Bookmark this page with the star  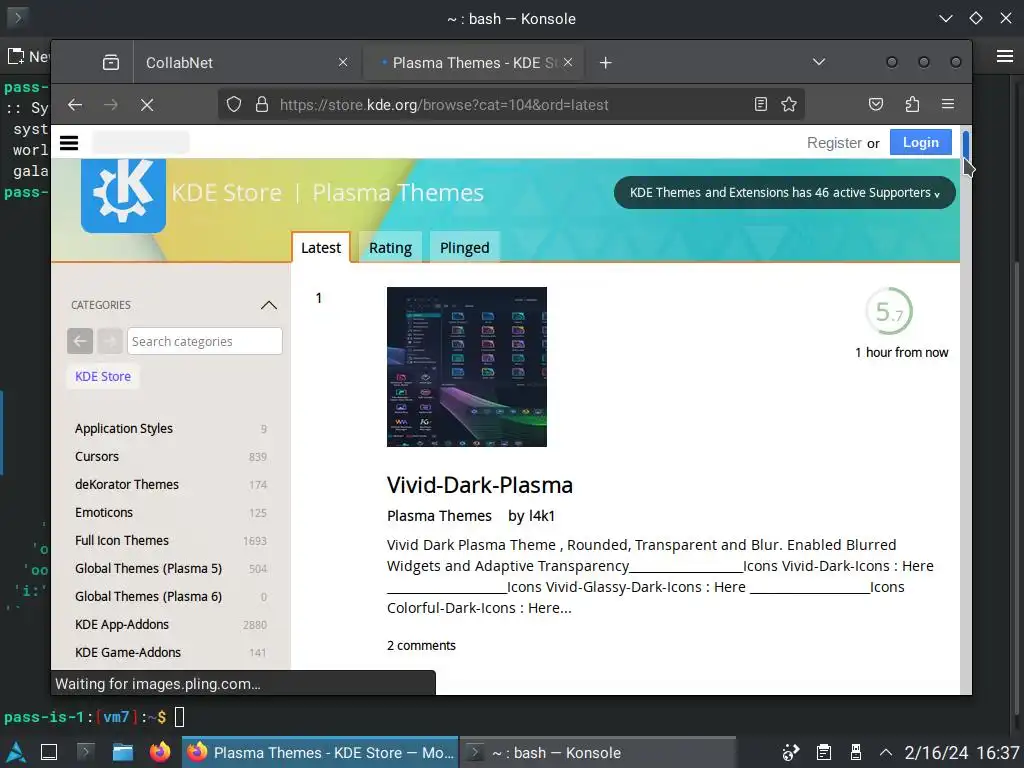pyautogui.click(x=789, y=104)
